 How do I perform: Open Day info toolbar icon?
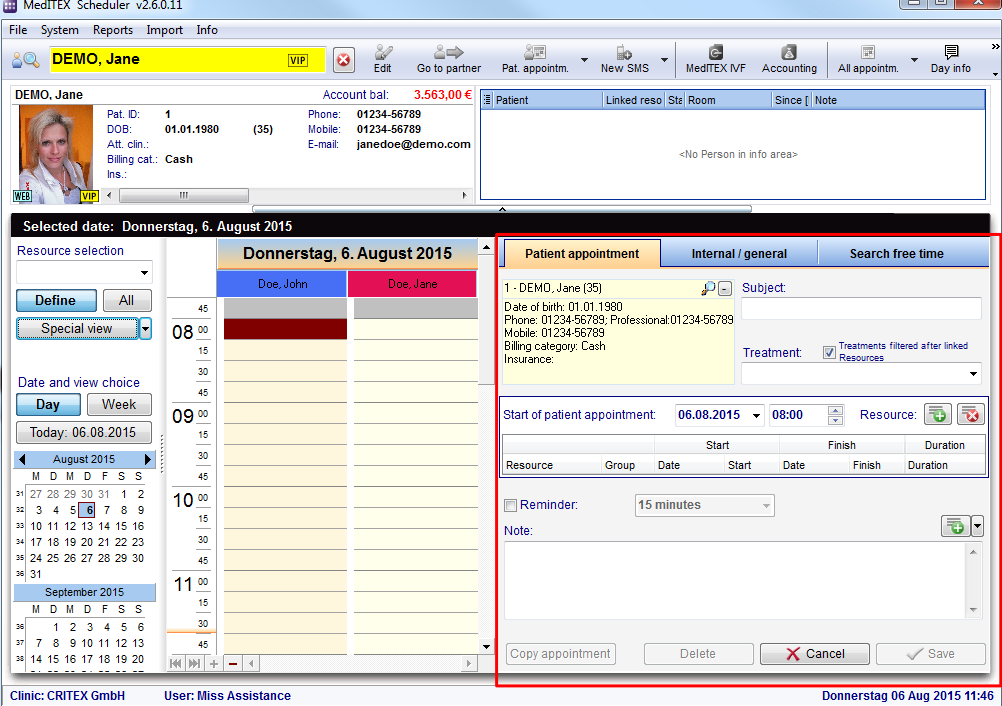[950, 59]
